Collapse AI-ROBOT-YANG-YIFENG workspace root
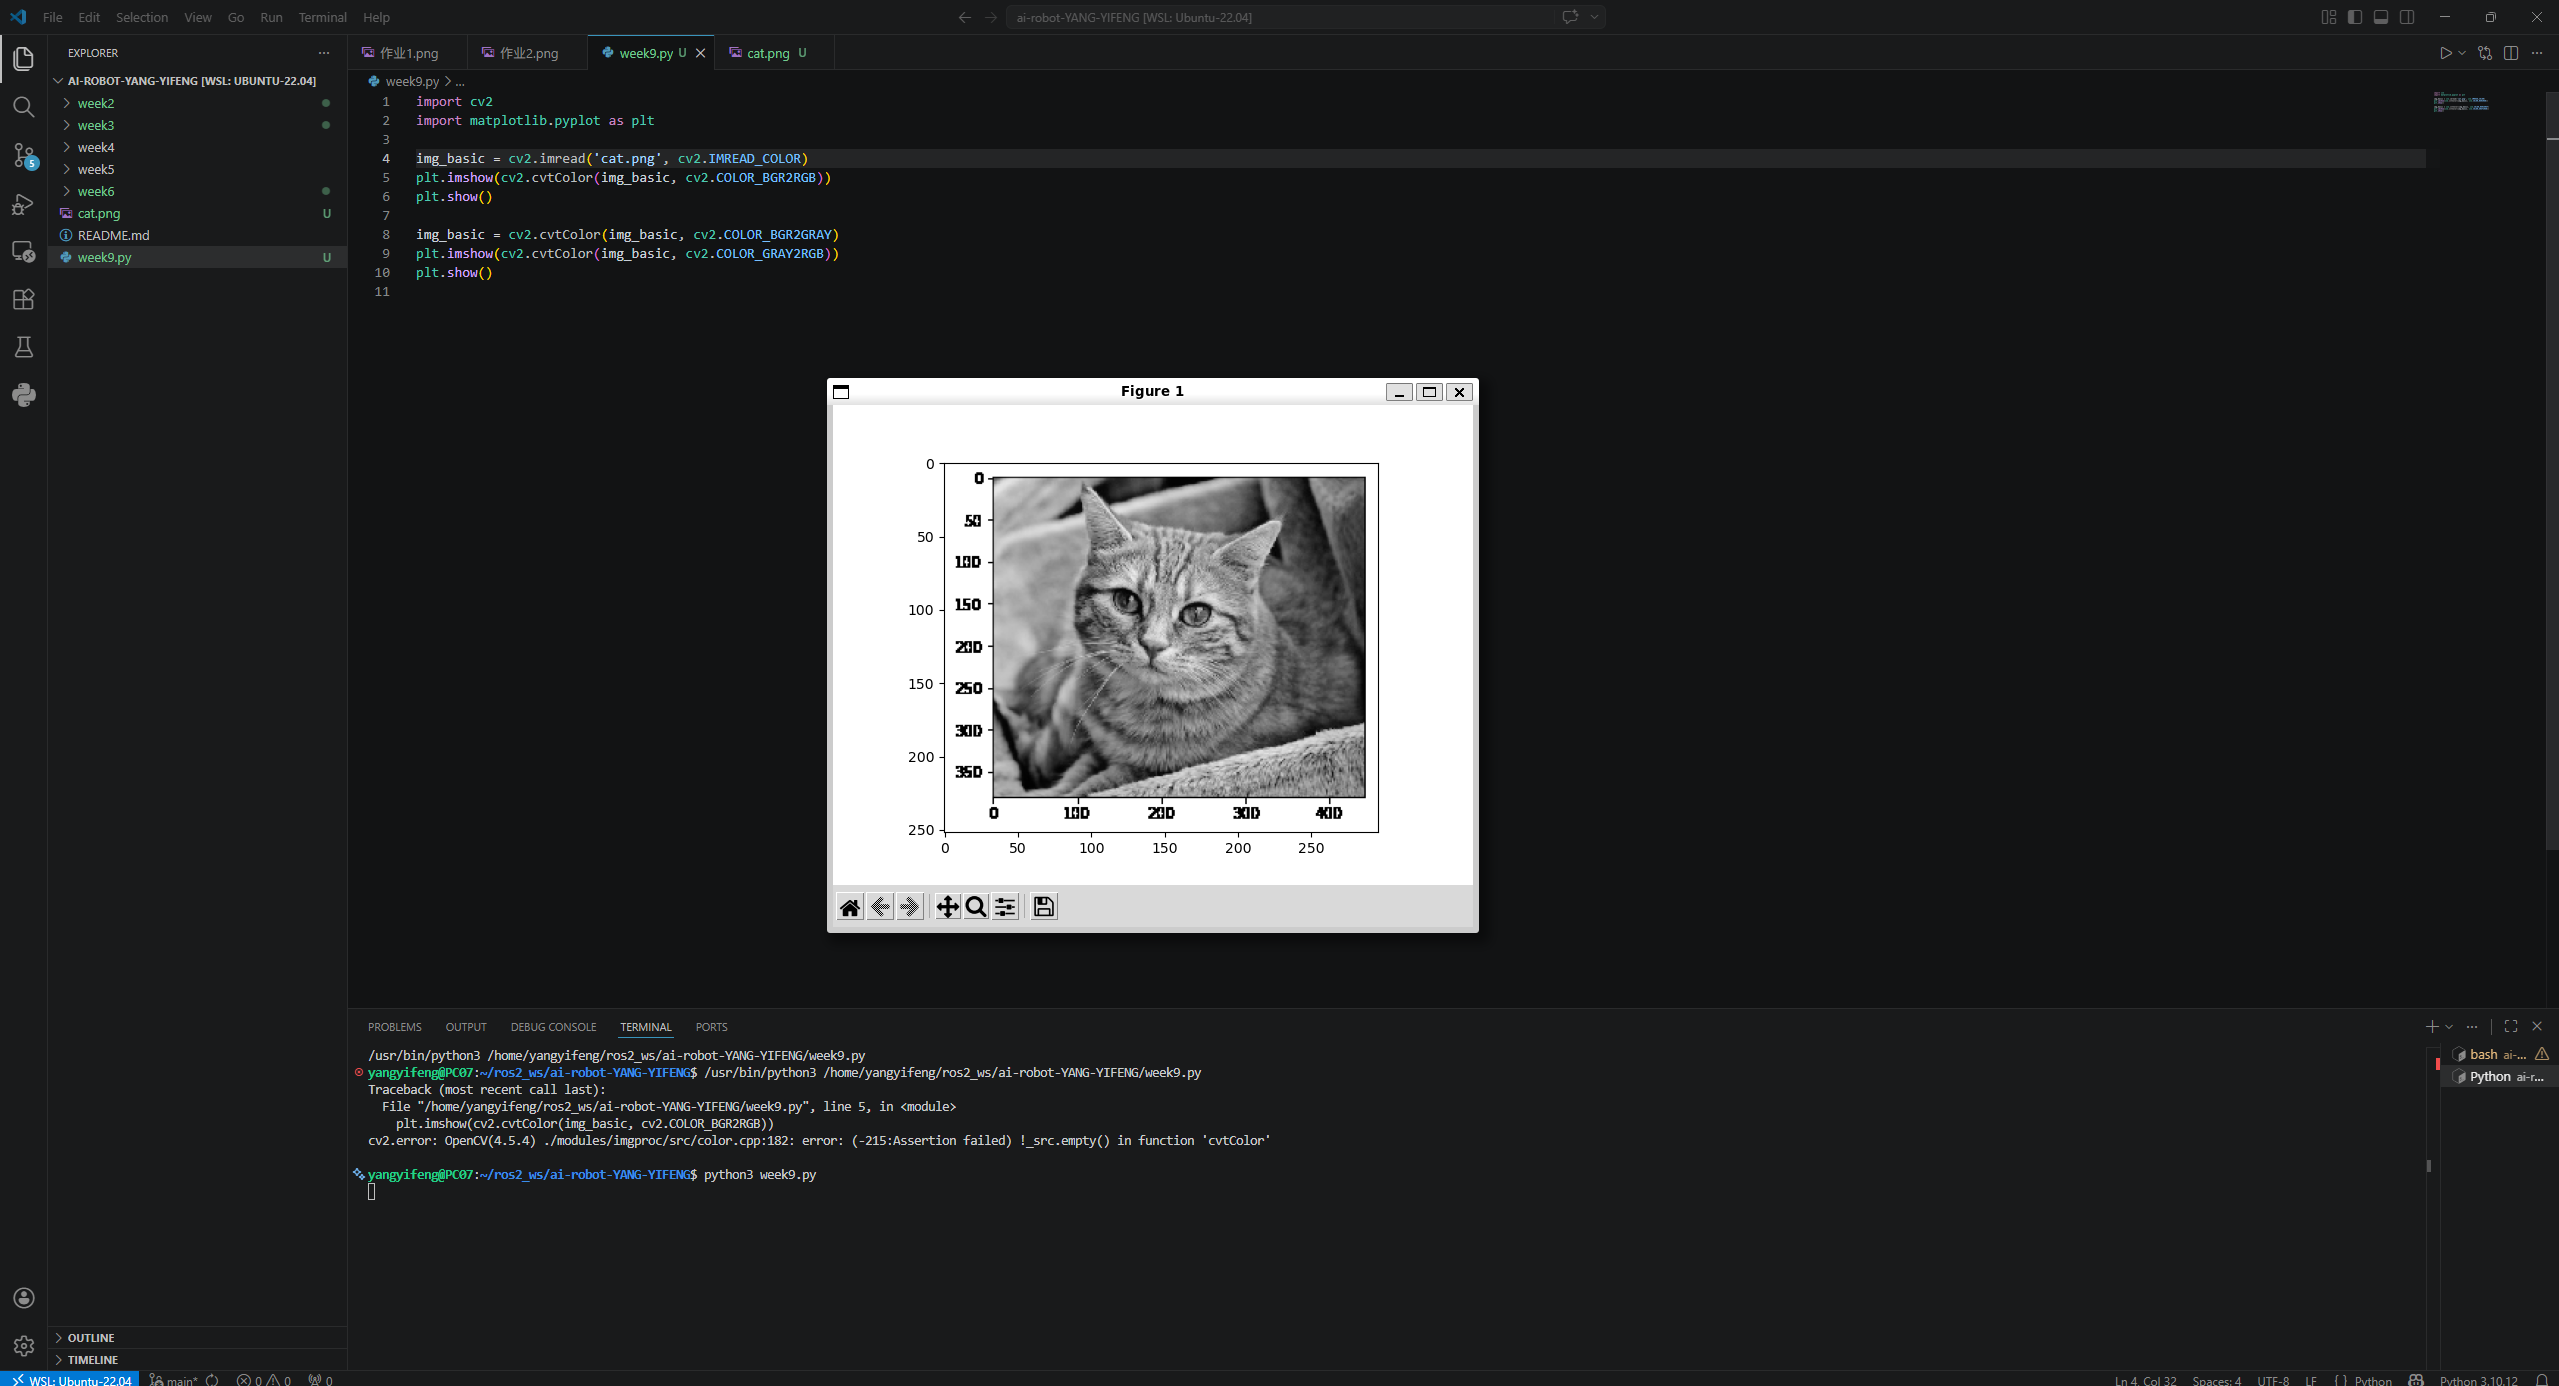The image size is (2559, 1386). pos(197,81)
